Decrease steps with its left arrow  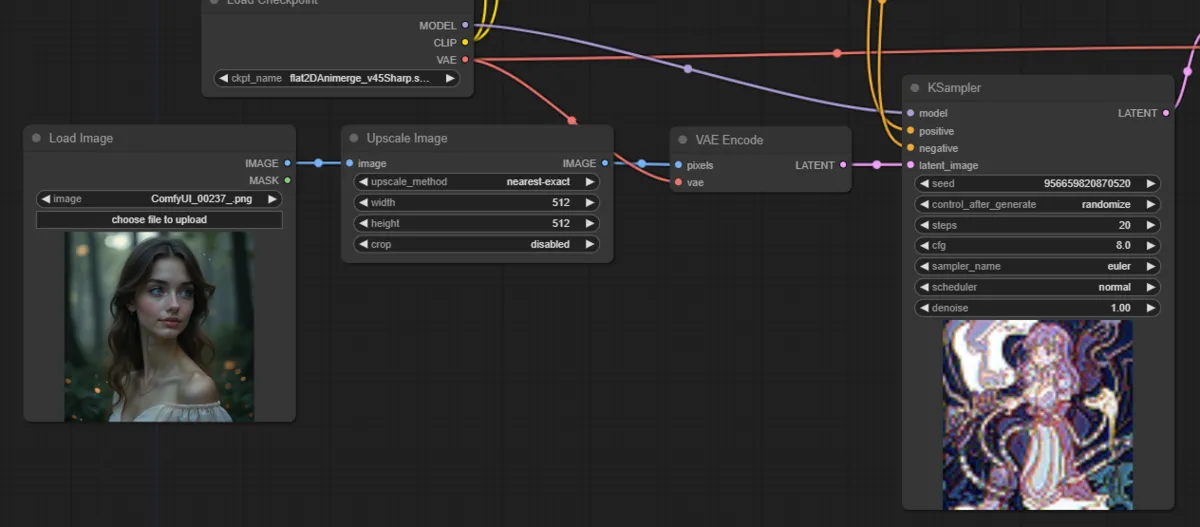coord(925,225)
